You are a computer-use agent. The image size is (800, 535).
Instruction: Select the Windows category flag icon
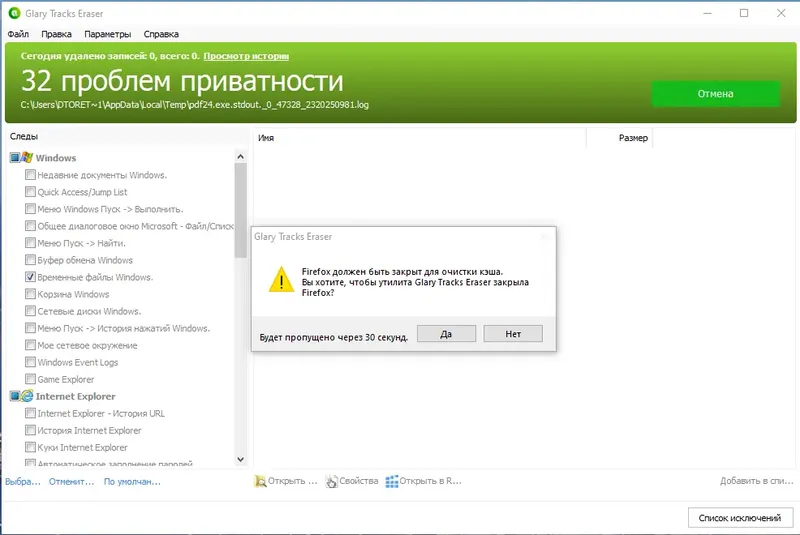[x=27, y=158]
